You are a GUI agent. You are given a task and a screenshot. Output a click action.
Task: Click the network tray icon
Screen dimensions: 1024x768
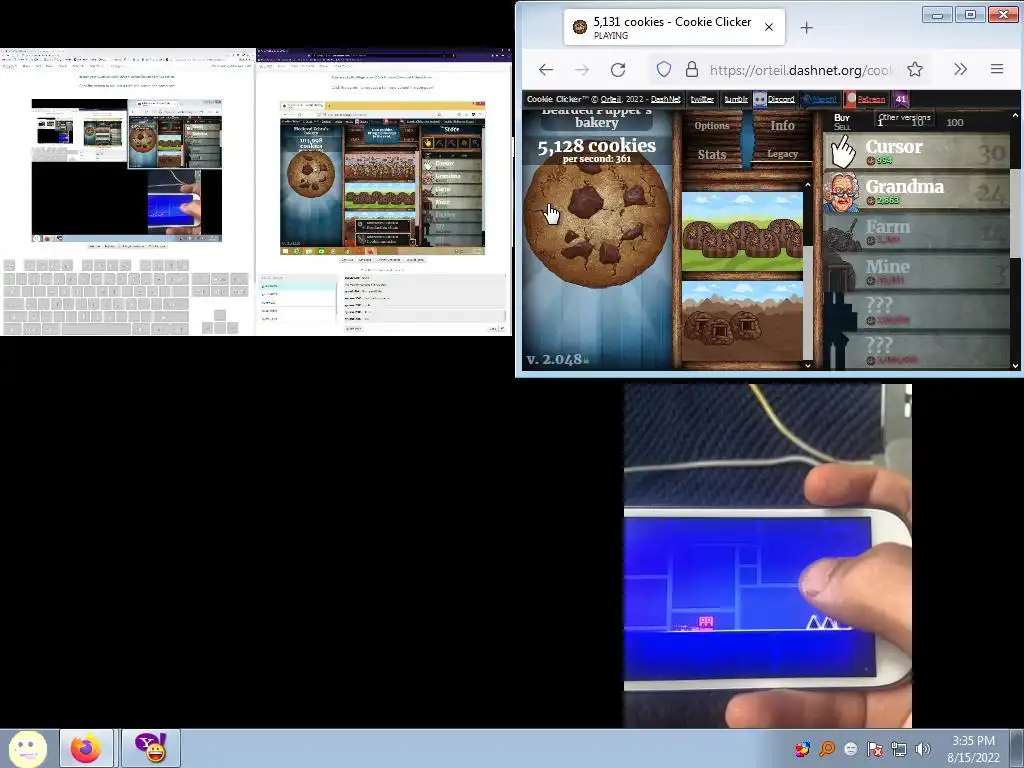899,749
